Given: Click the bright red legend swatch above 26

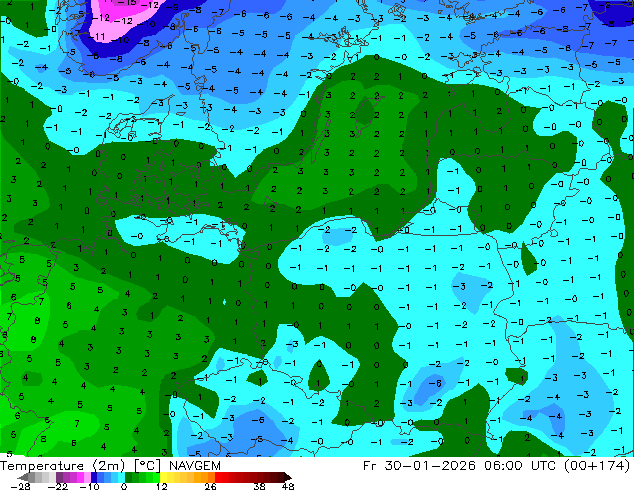Looking at the screenshot, I should click(x=218, y=477).
